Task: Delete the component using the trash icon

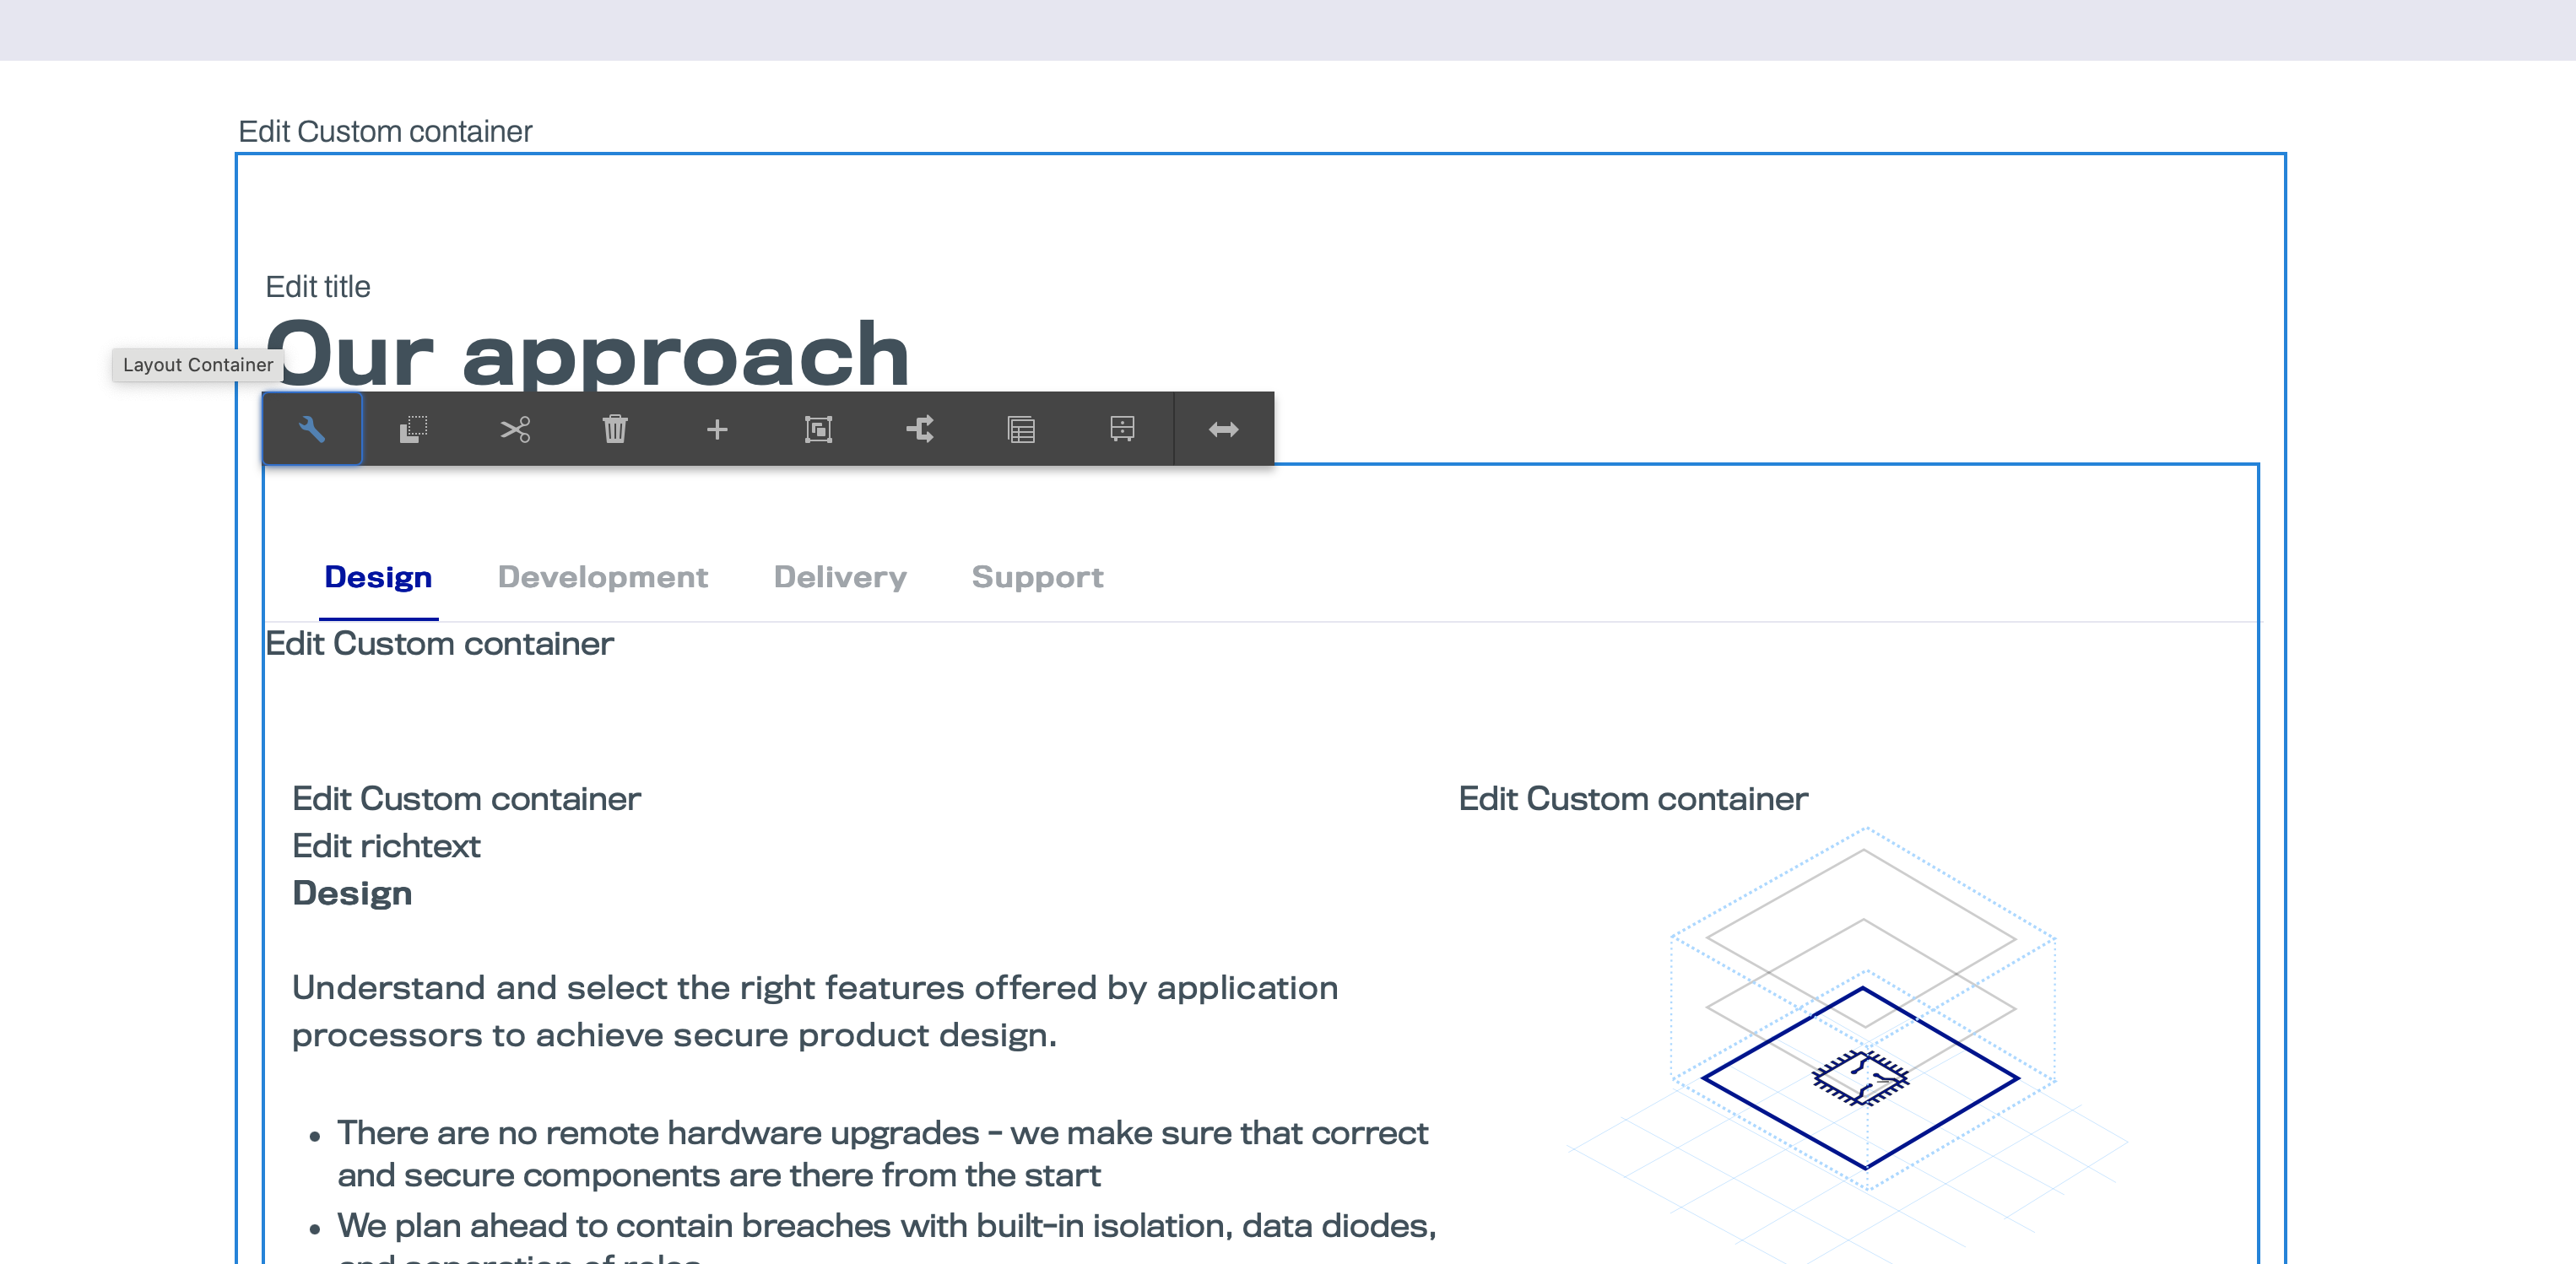Action: 616,428
